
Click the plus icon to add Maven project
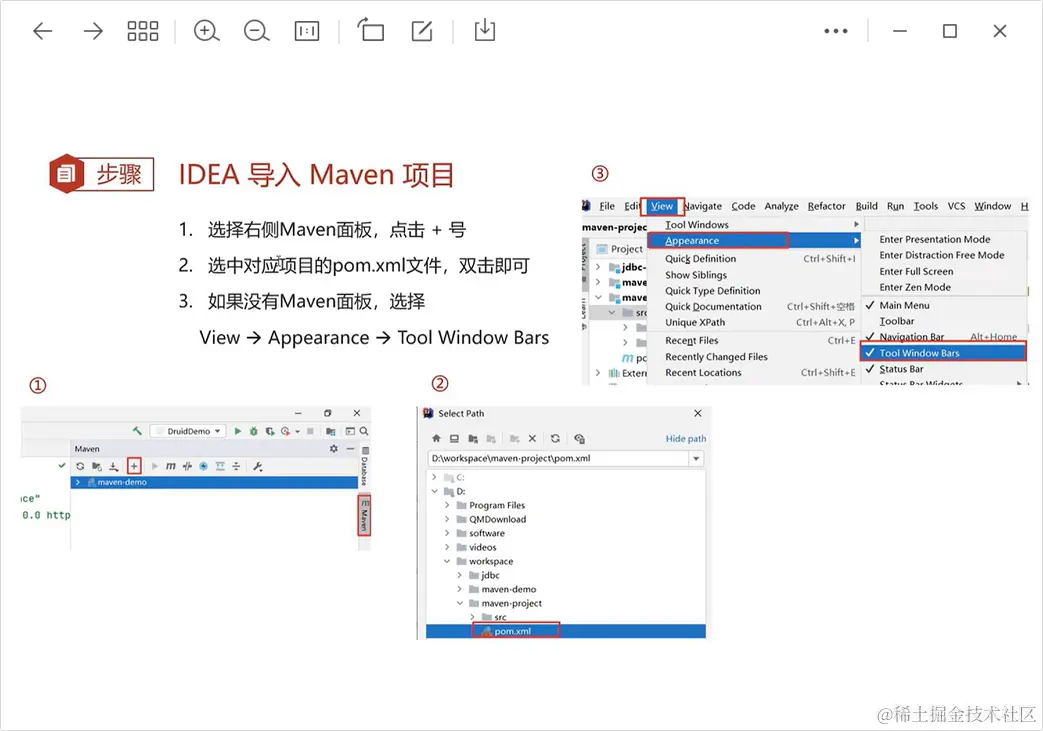[134, 466]
